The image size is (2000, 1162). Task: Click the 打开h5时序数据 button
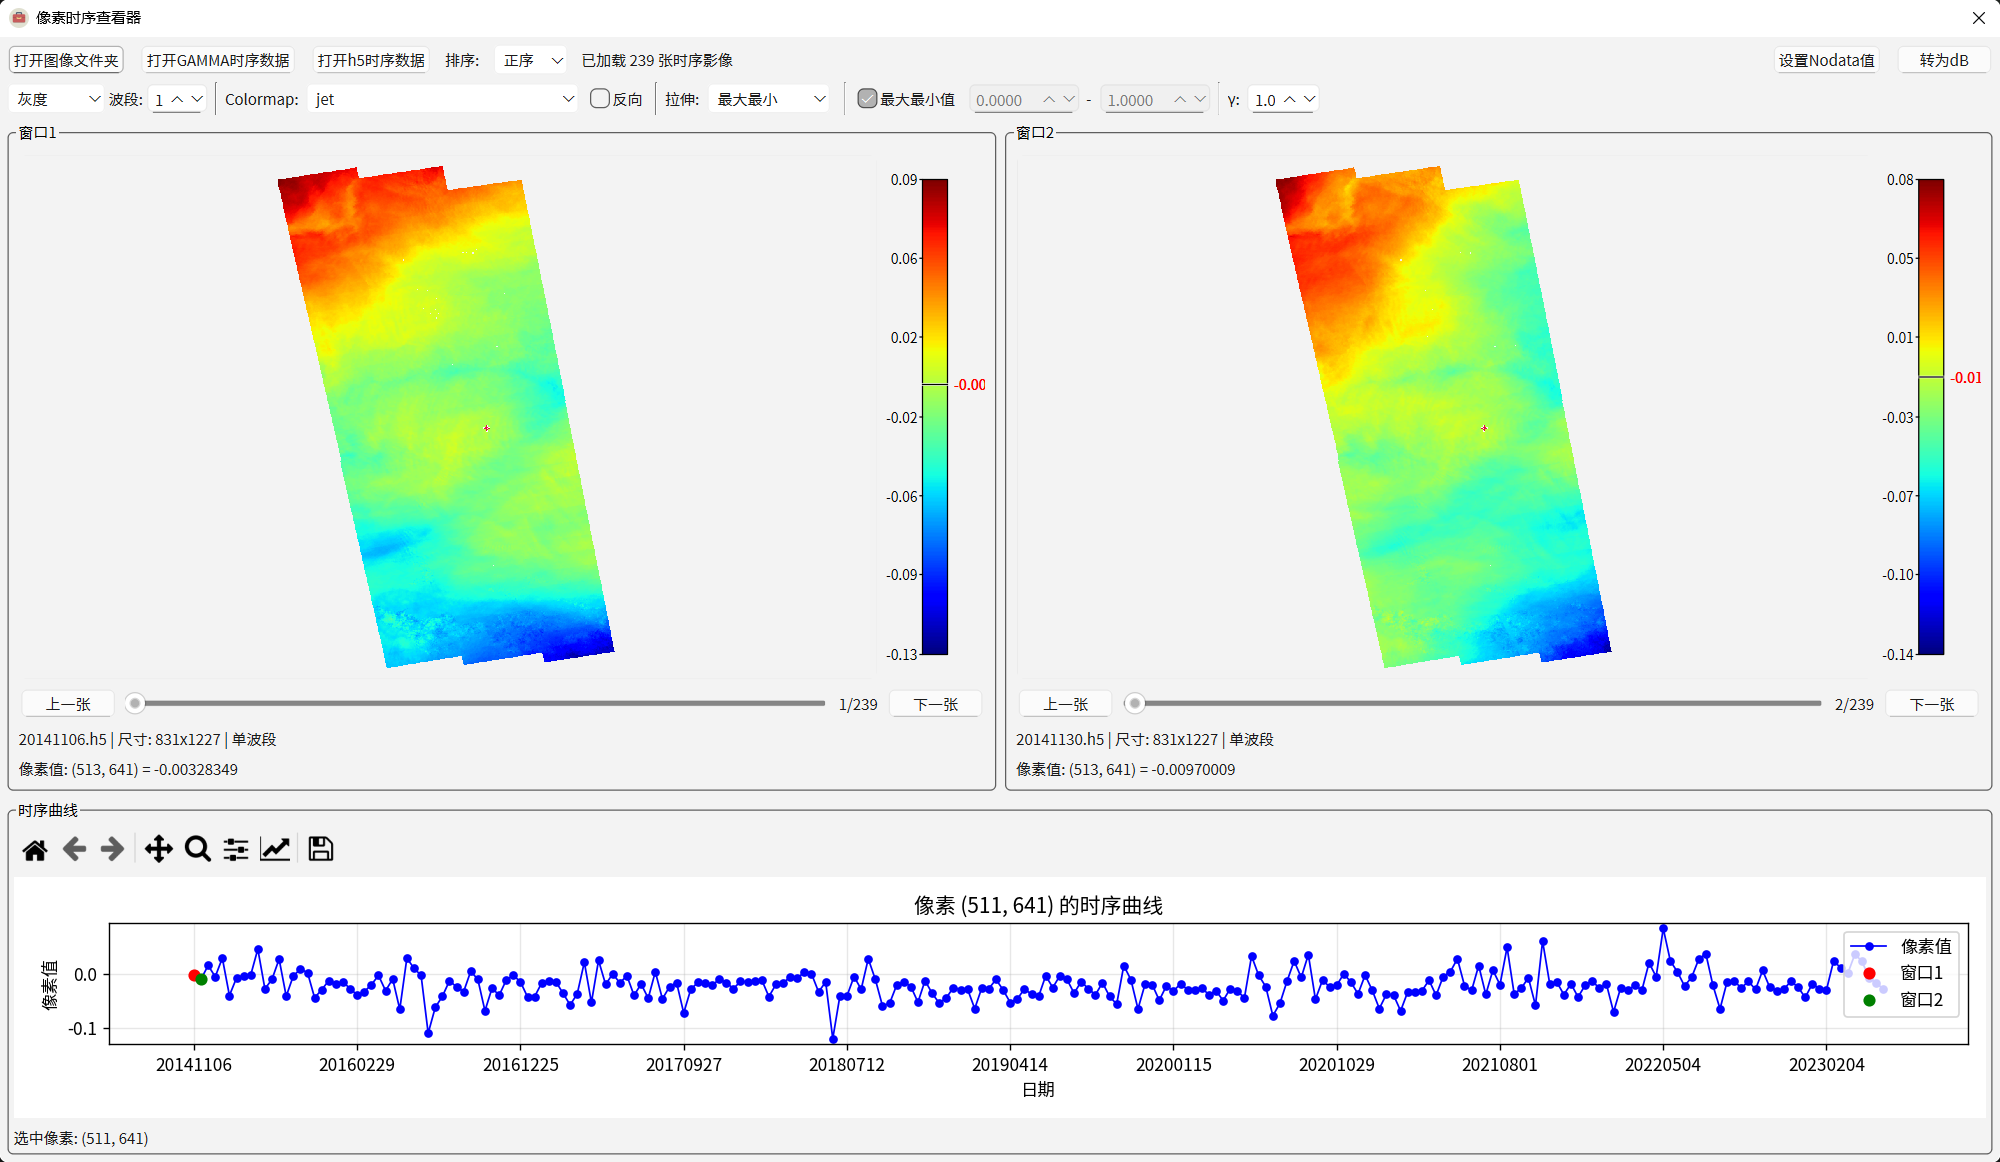(371, 60)
